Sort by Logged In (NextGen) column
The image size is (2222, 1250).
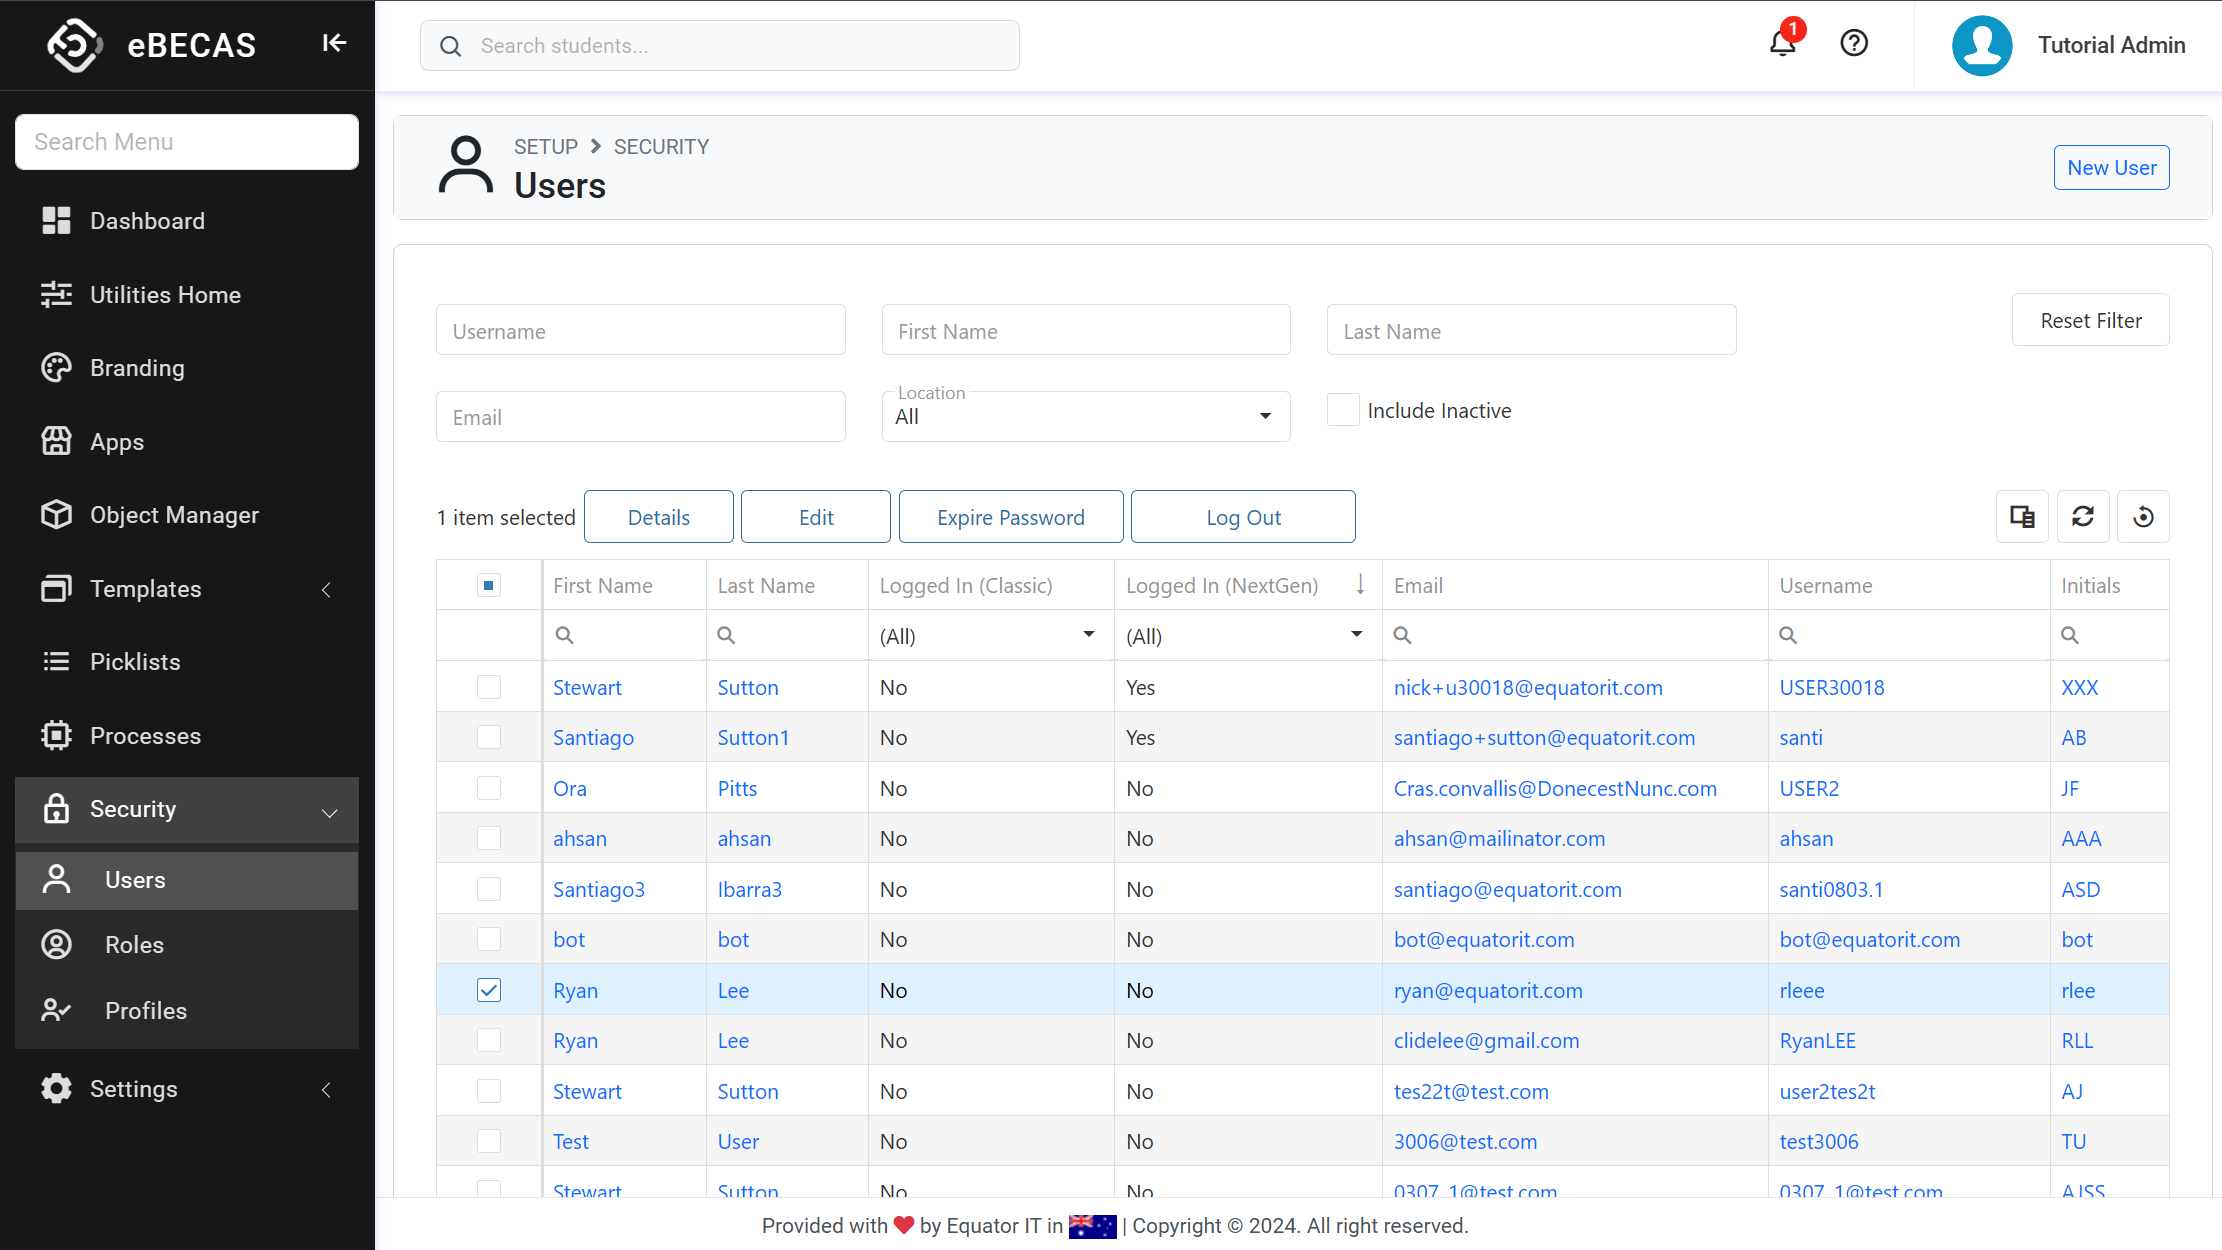tap(1222, 586)
